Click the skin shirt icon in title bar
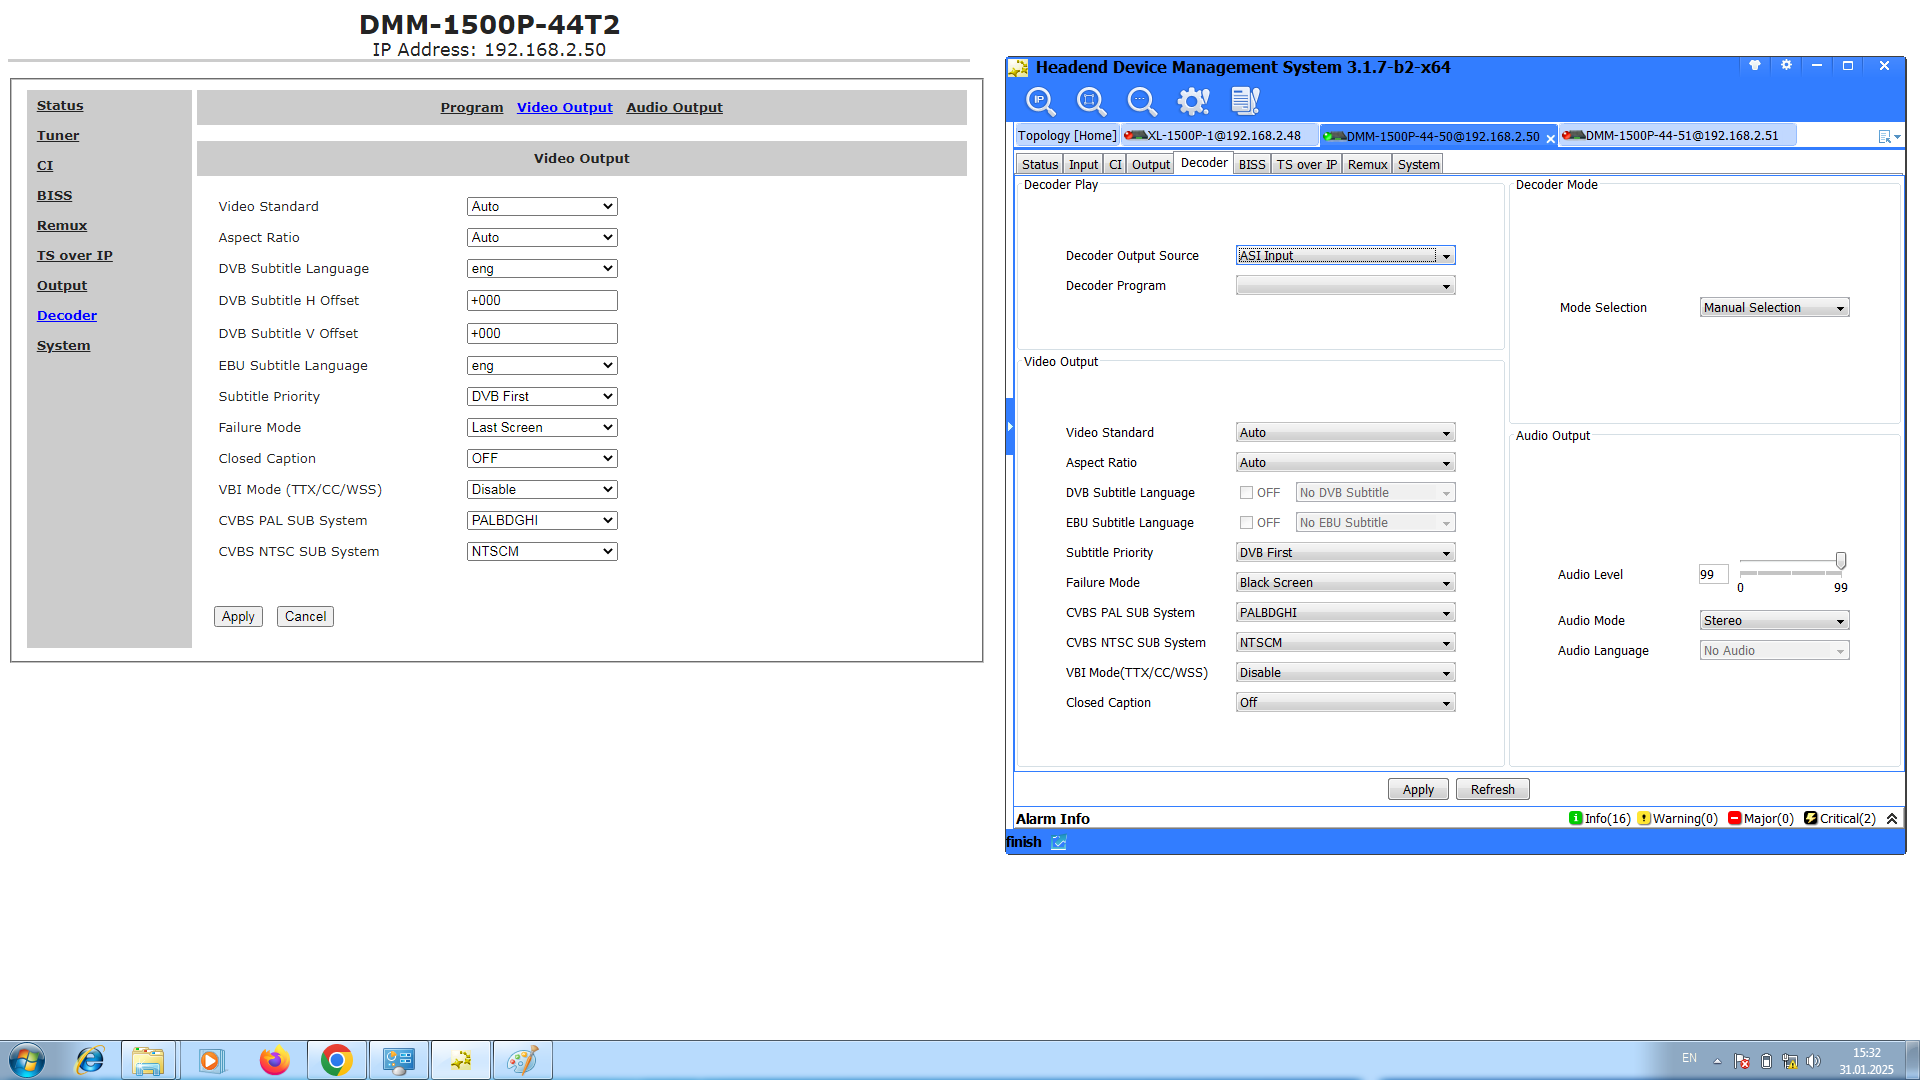The width and height of the screenshot is (1920, 1080). [x=1754, y=66]
